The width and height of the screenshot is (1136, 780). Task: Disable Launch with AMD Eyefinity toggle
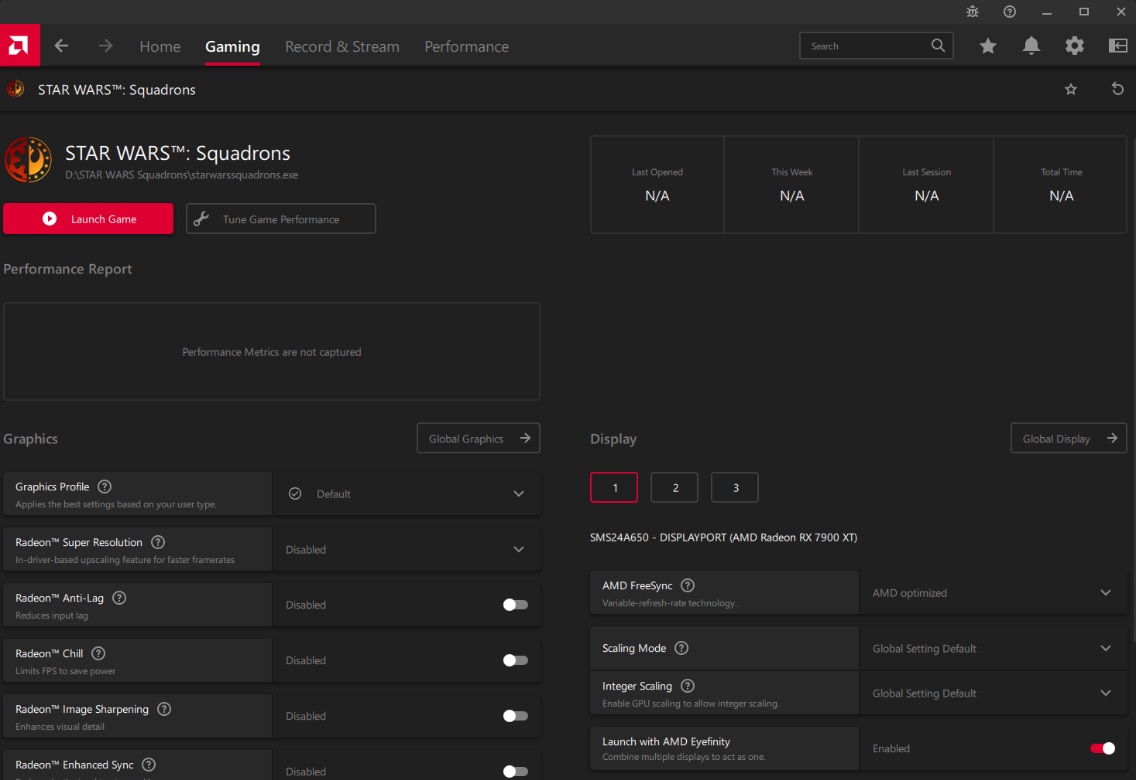pyautogui.click(x=1103, y=748)
